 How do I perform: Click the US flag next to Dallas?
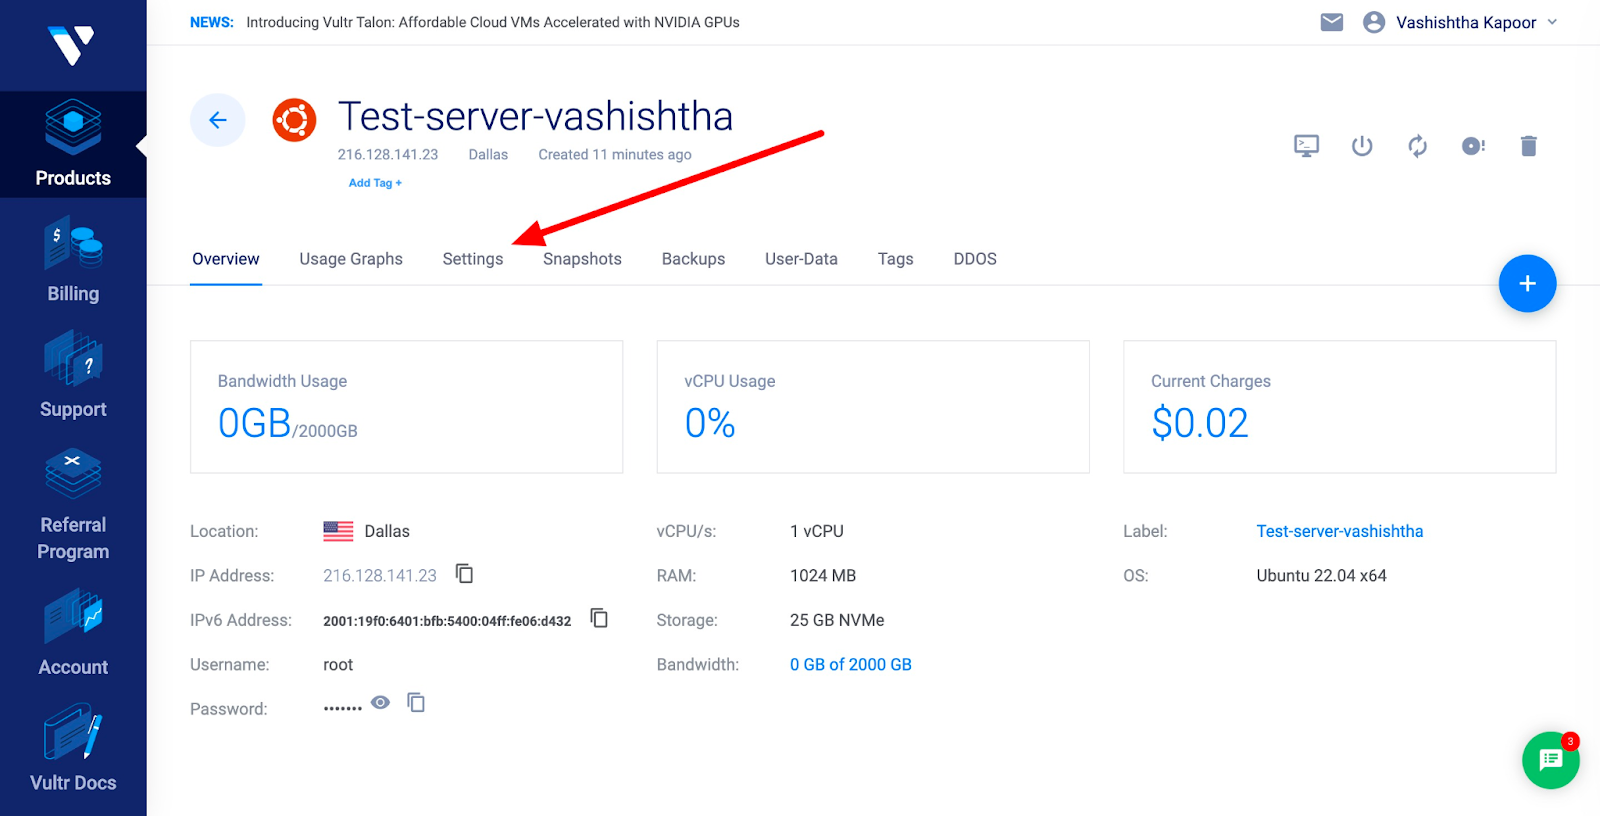pyautogui.click(x=339, y=531)
